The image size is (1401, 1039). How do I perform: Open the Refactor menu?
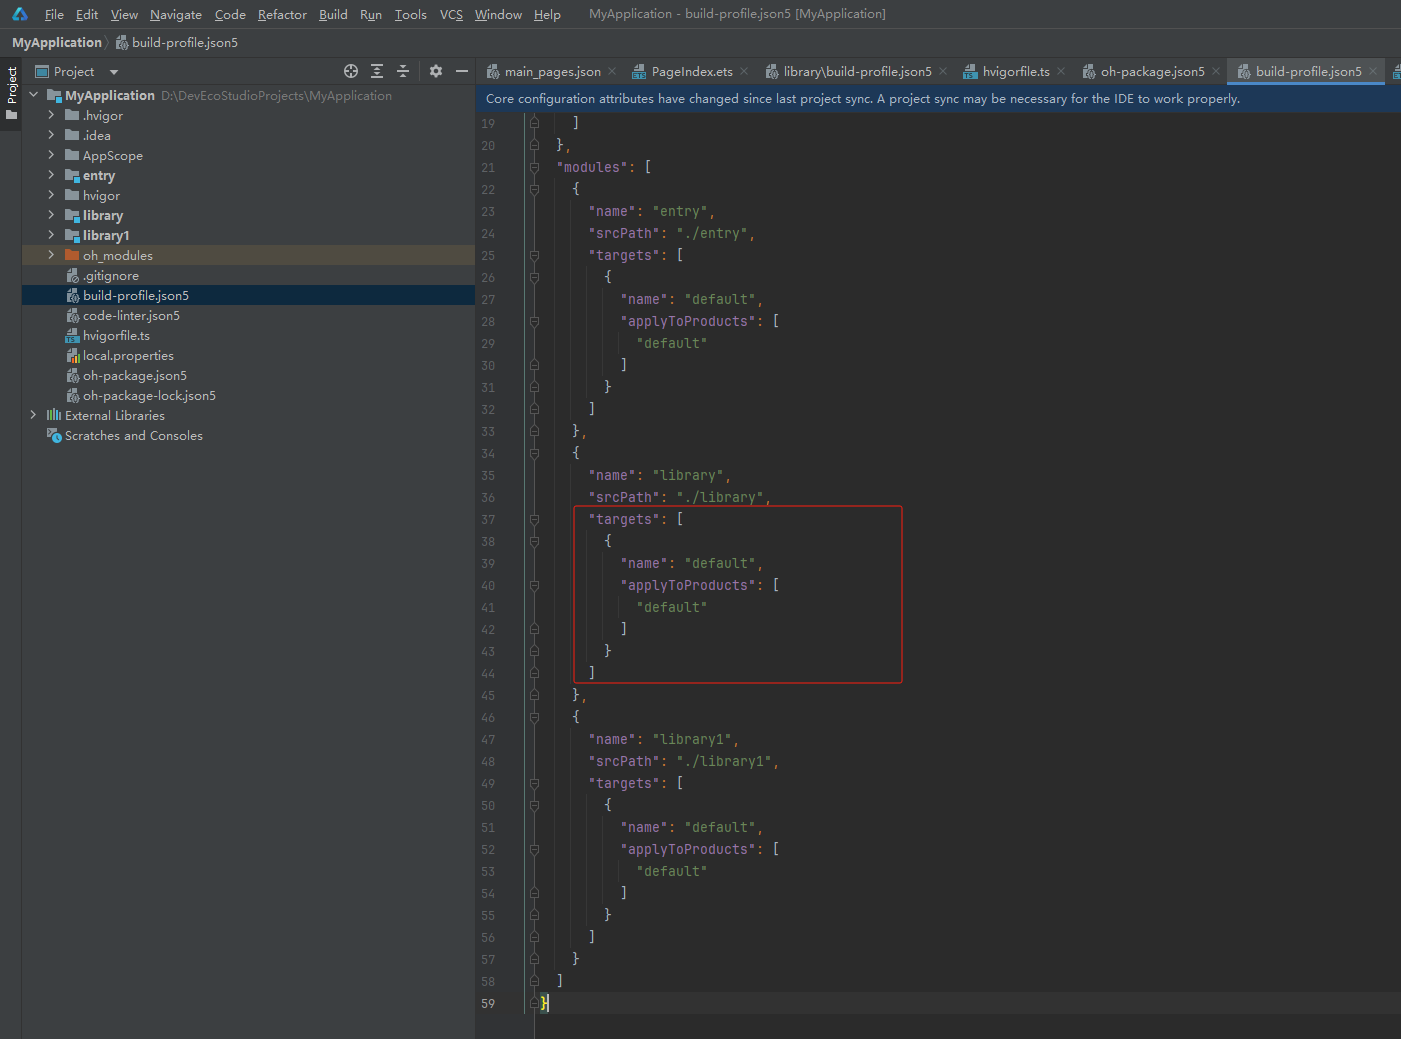pyautogui.click(x=282, y=14)
